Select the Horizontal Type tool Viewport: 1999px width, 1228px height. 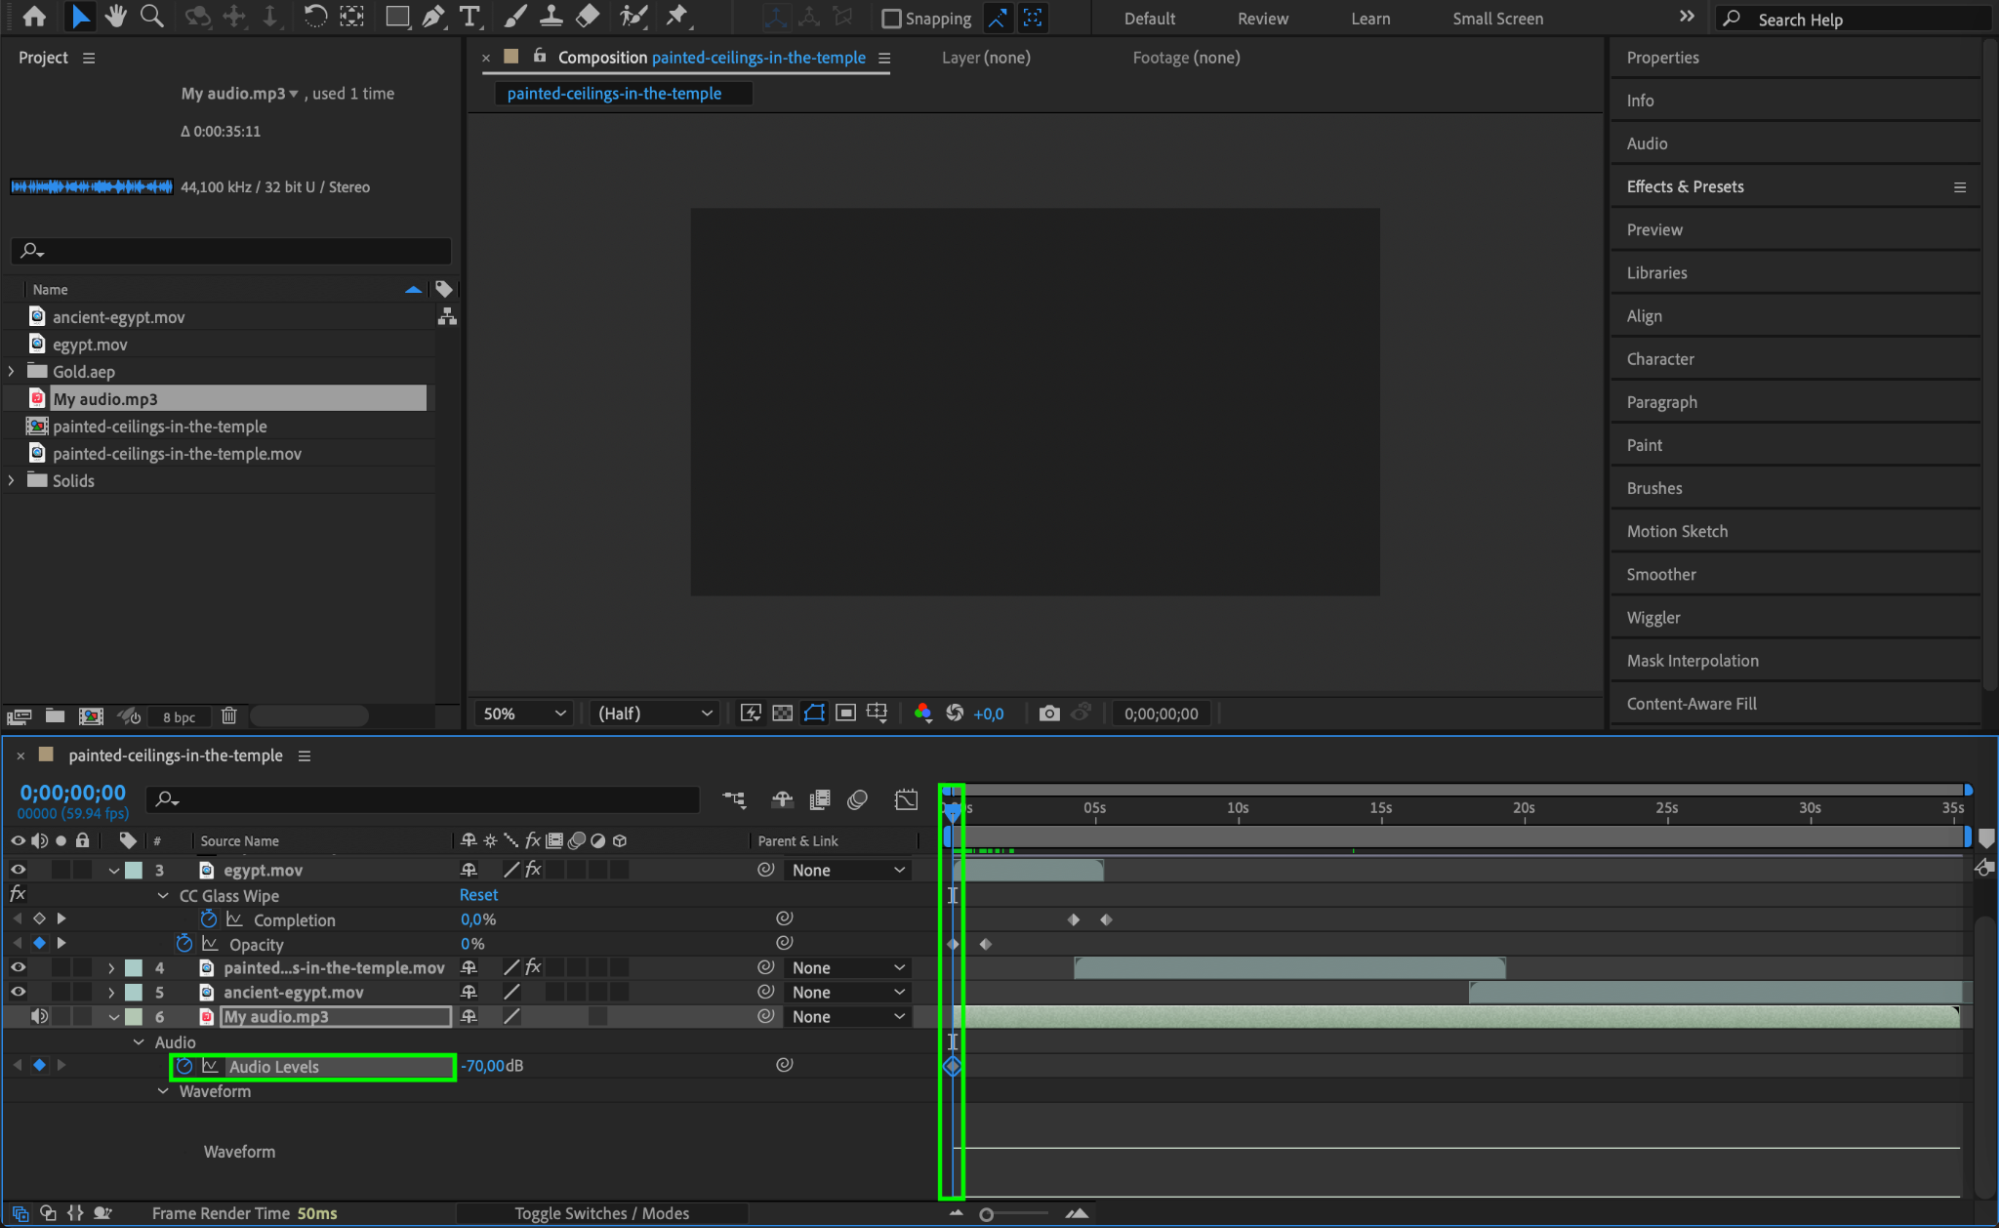[x=469, y=16]
